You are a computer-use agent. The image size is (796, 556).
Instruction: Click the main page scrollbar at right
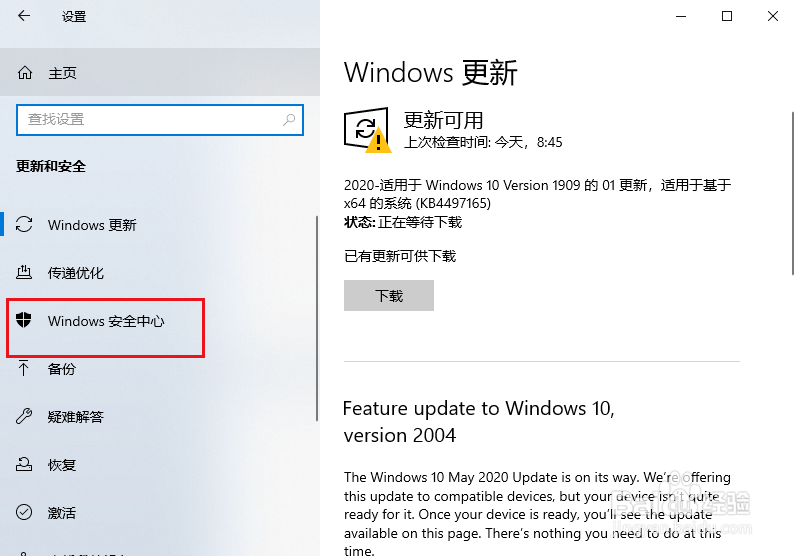(x=793, y=193)
